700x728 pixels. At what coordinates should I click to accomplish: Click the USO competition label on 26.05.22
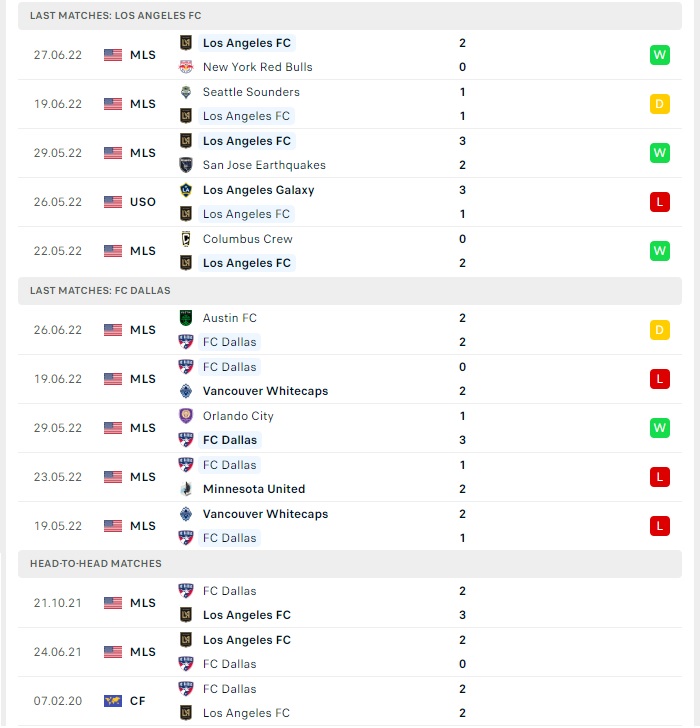click(x=143, y=202)
